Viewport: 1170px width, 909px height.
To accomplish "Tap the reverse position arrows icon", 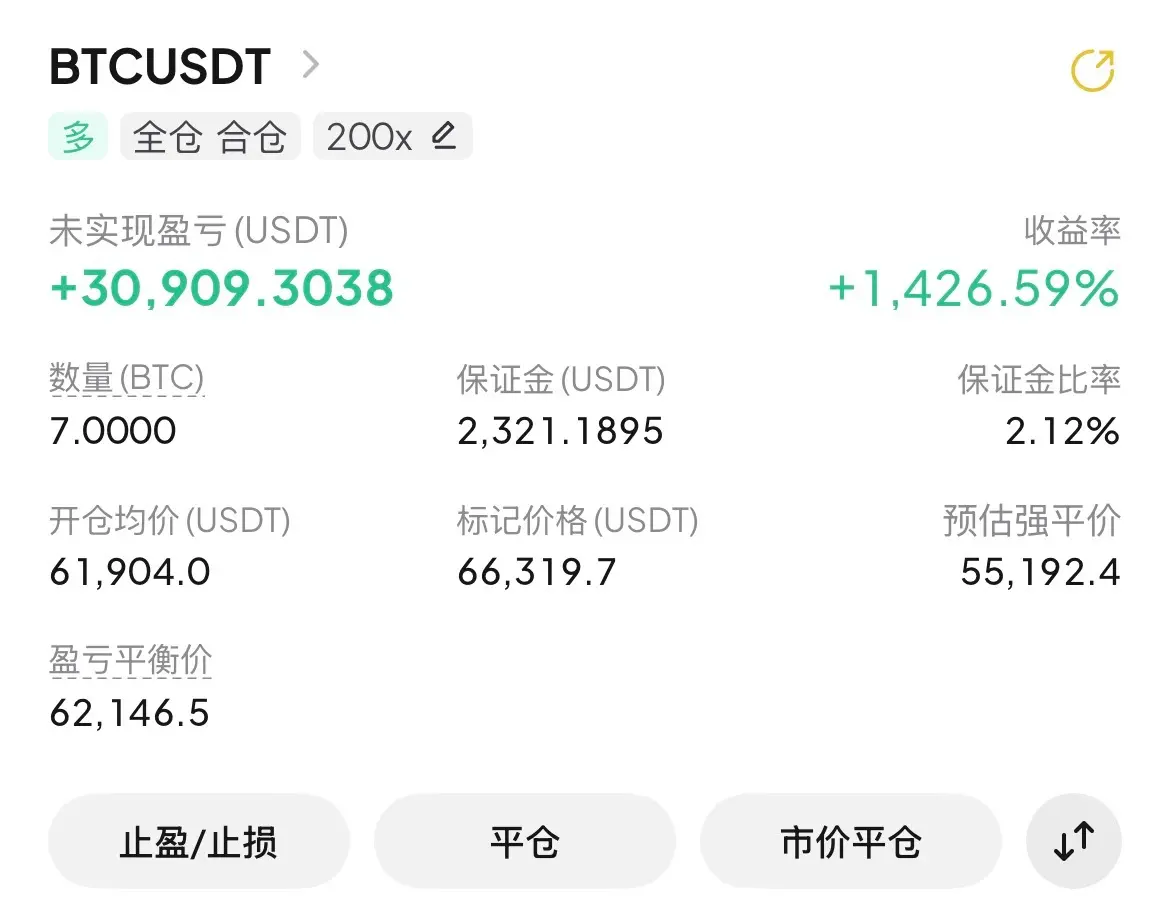I will point(1074,841).
